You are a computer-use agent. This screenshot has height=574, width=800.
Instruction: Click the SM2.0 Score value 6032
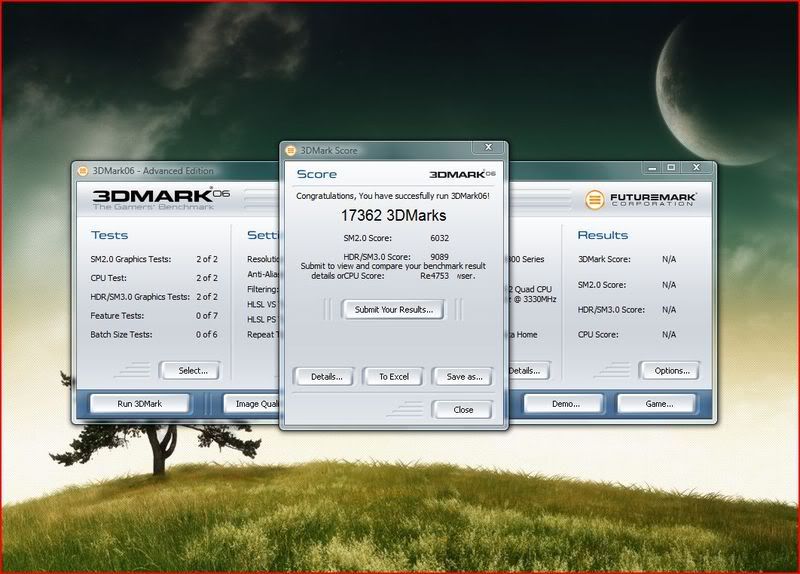coord(439,238)
